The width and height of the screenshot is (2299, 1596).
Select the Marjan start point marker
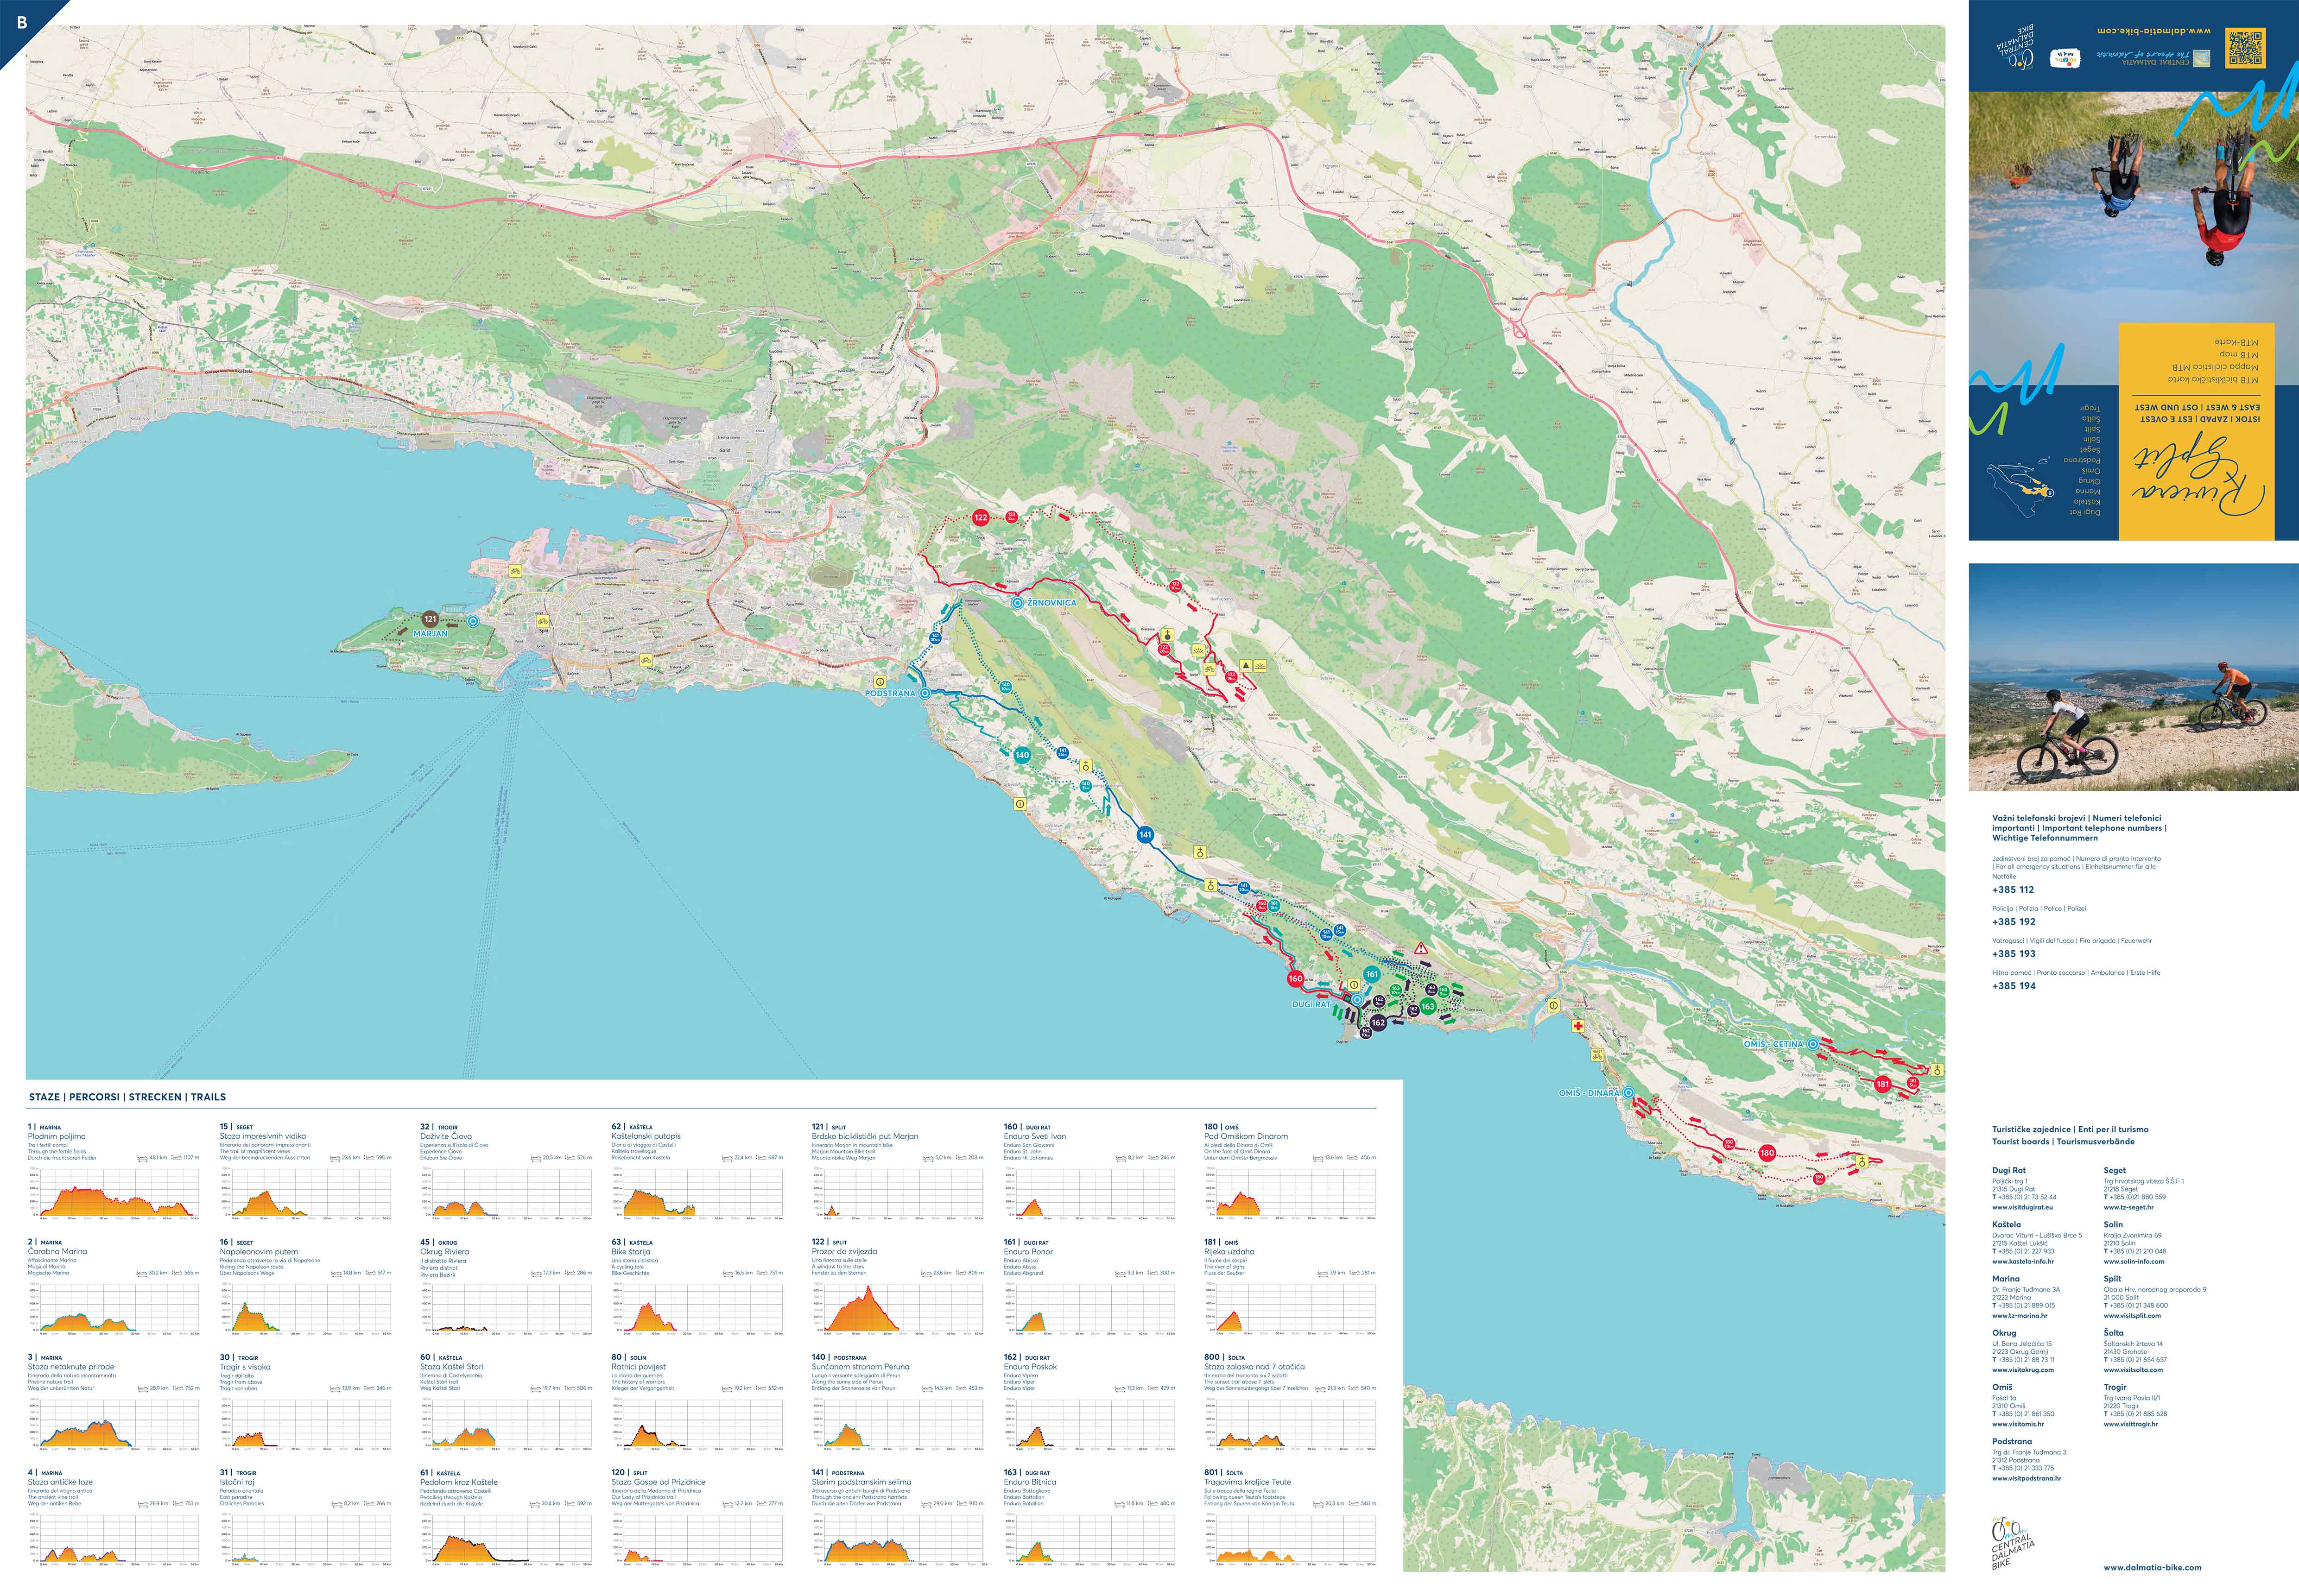(473, 621)
